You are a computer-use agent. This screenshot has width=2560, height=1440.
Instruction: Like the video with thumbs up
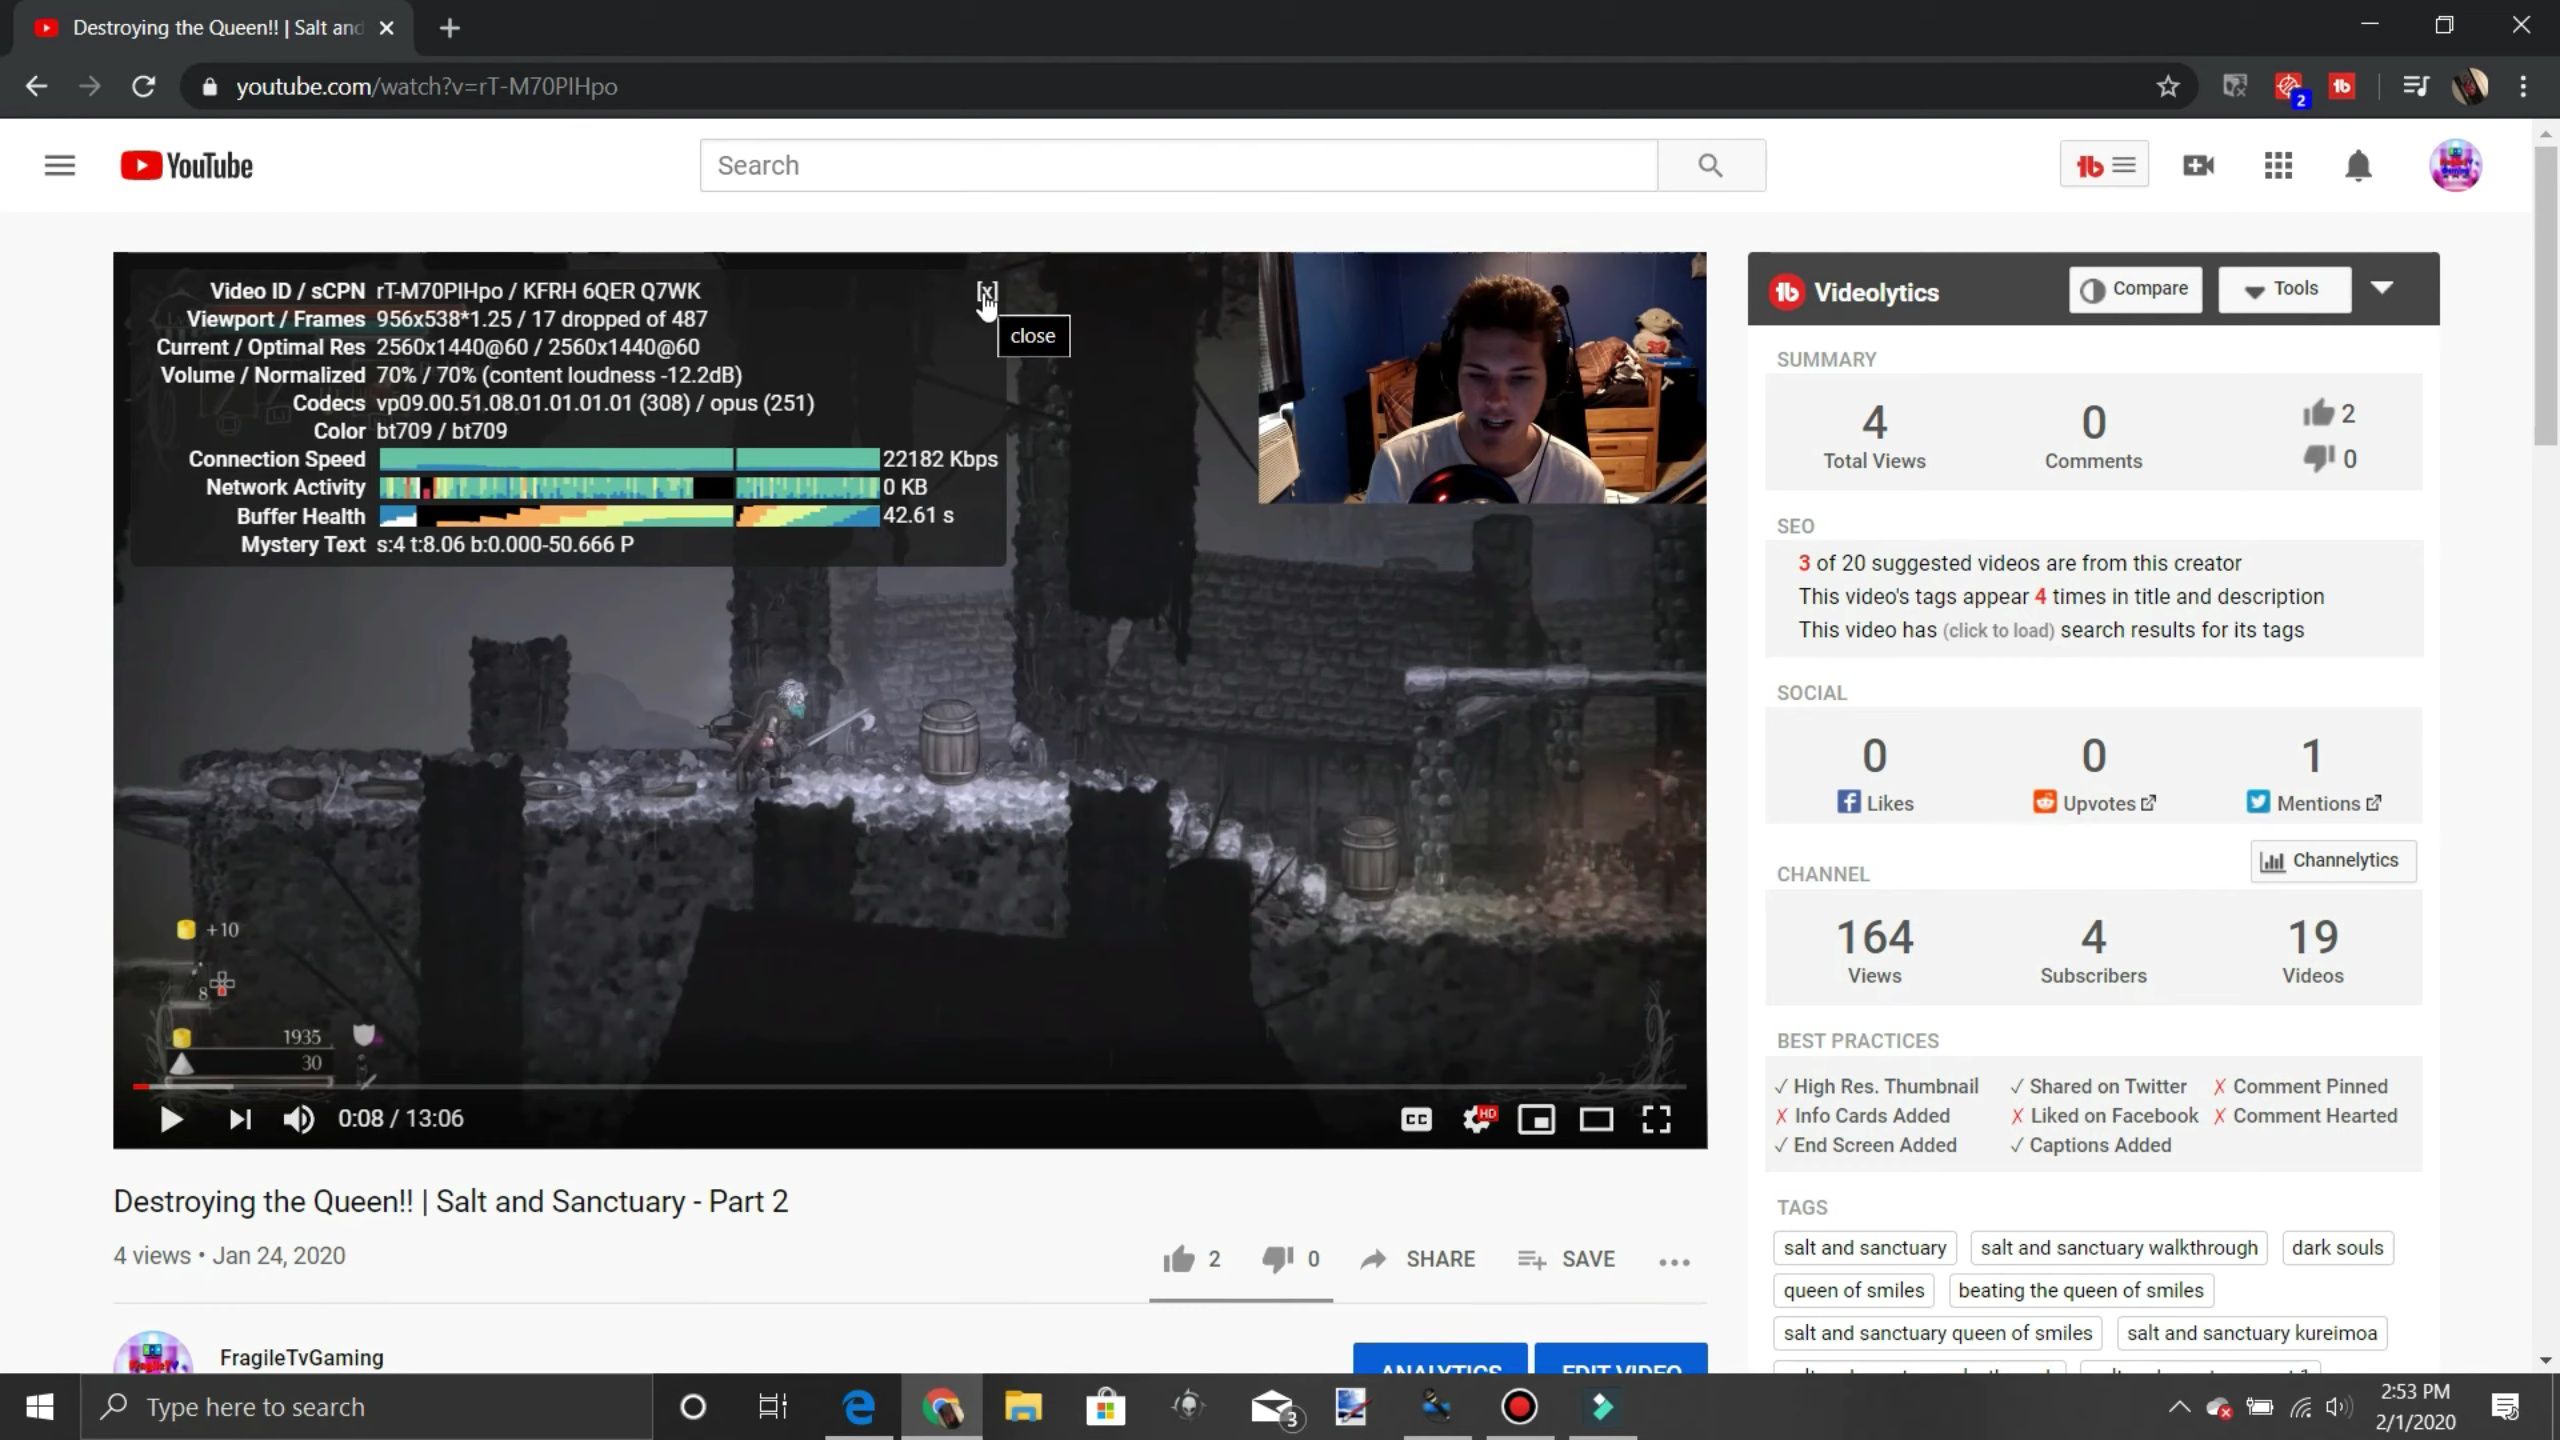click(x=1191, y=1259)
